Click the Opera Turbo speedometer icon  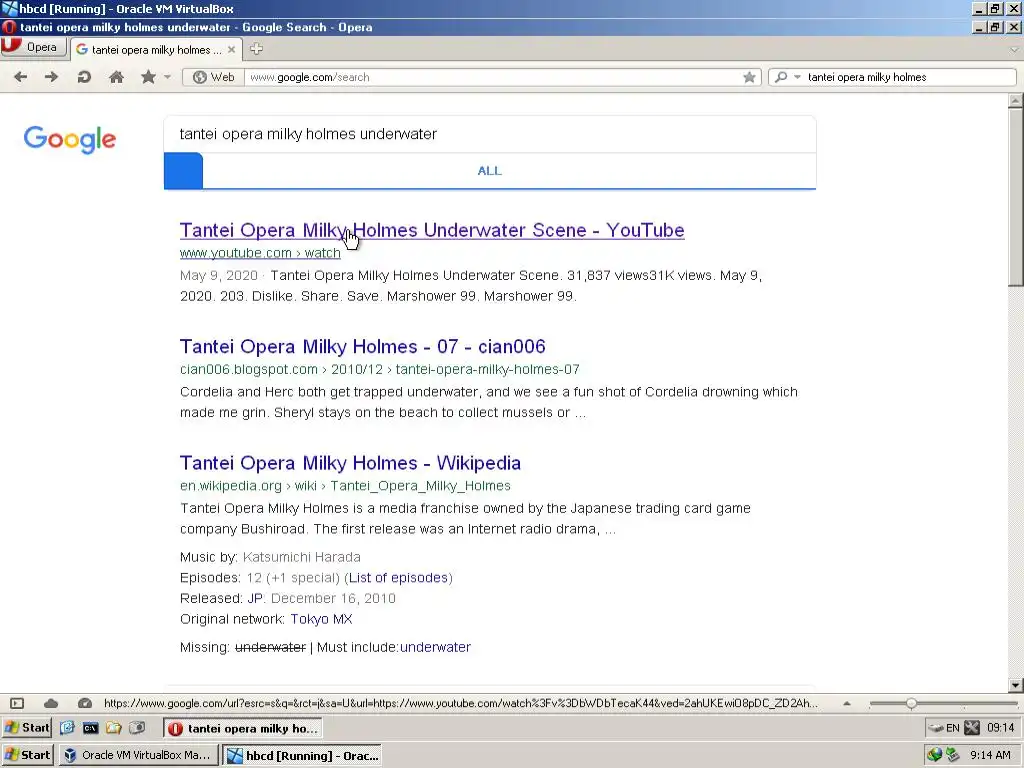point(85,703)
